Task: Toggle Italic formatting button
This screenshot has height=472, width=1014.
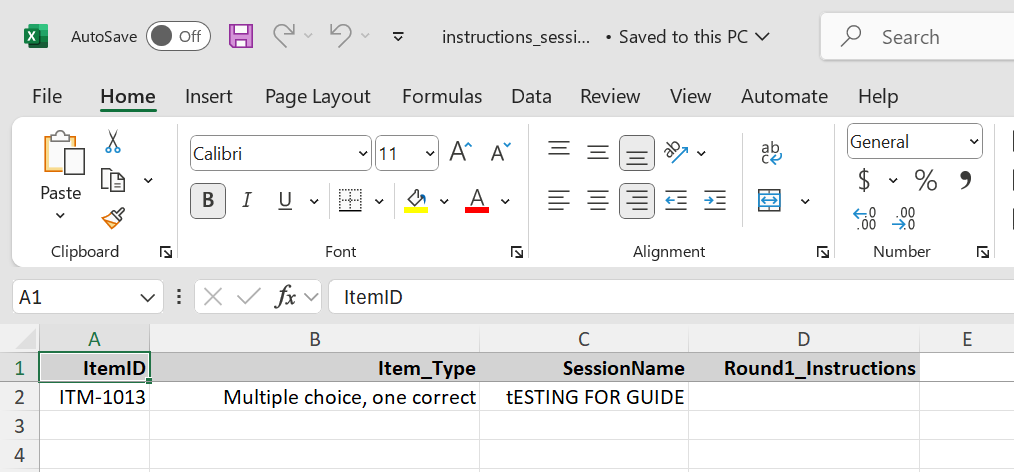Action: point(246,200)
